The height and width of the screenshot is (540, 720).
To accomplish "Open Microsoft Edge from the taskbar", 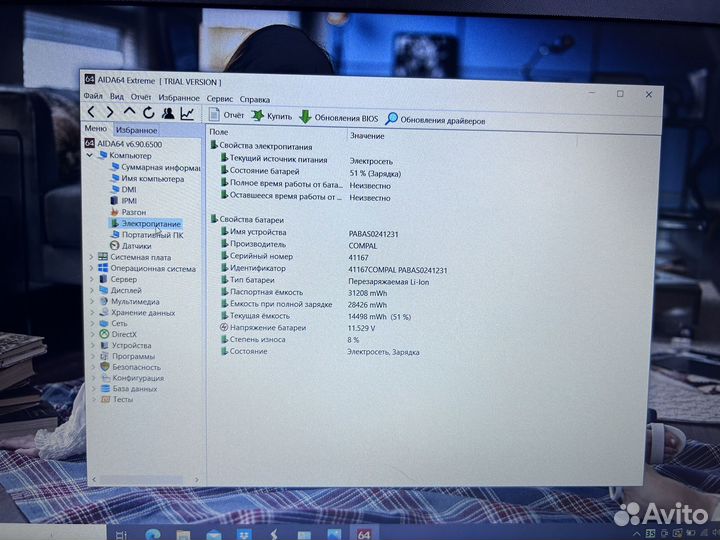I will [152, 534].
